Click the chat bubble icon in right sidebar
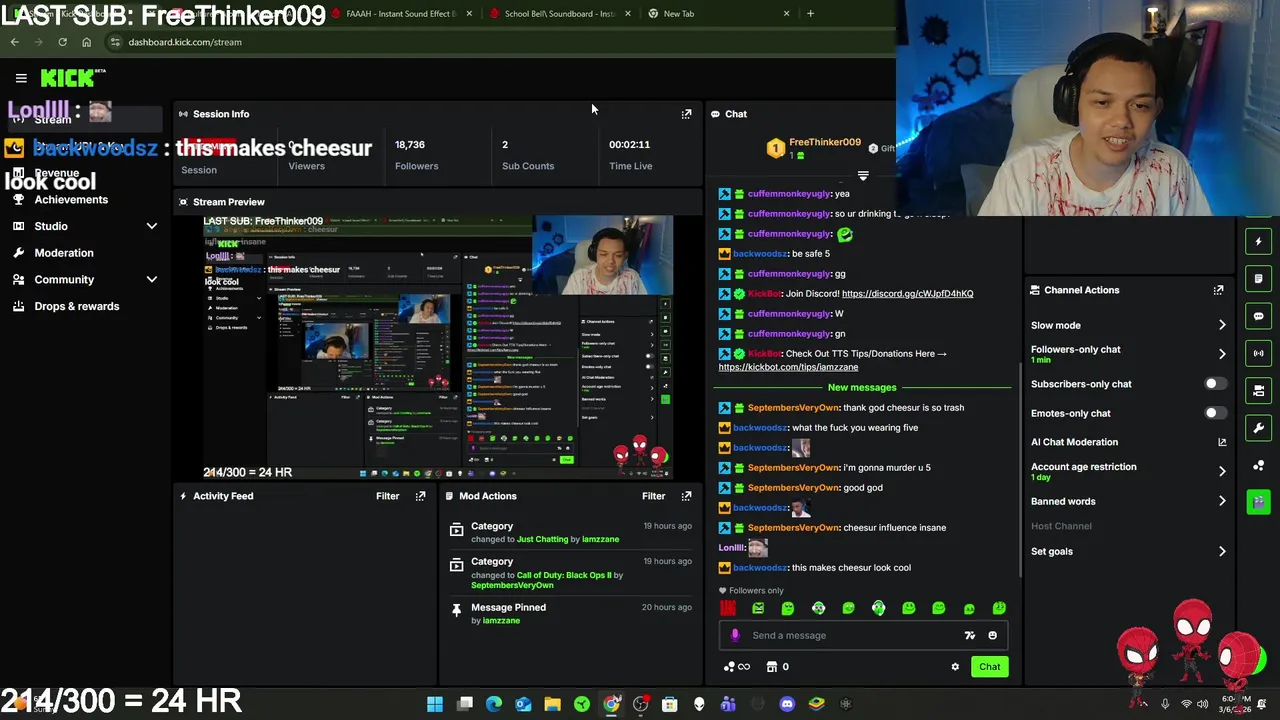The width and height of the screenshot is (1280, 720). click(1258, 316)
